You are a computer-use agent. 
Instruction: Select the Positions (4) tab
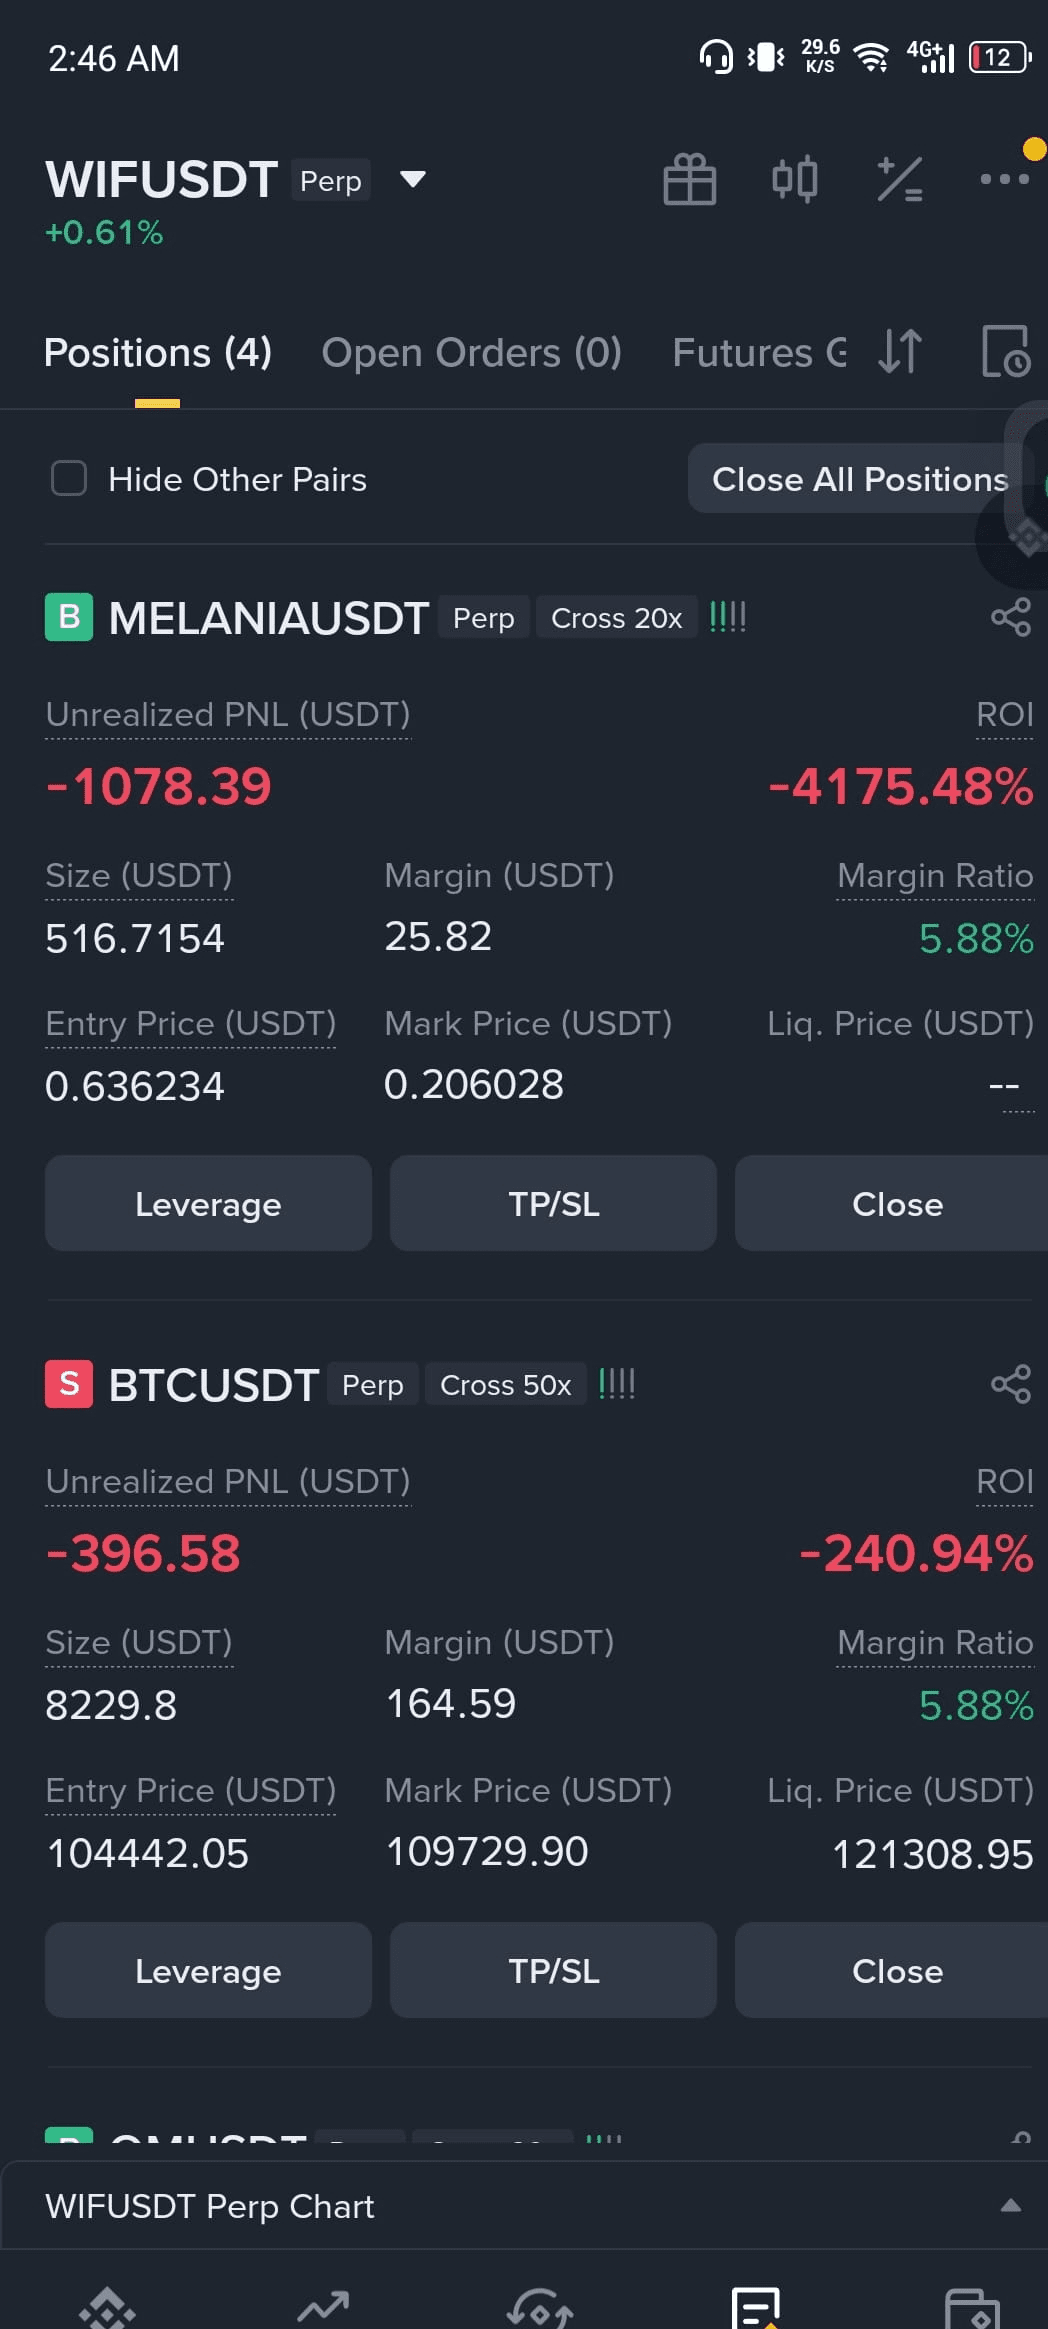click(x=158, y=353)
